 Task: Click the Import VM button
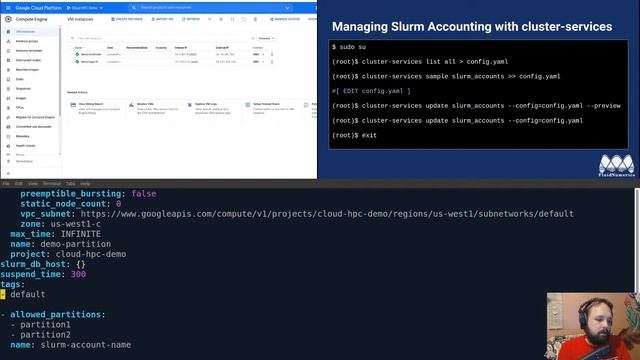coord(162,19)
